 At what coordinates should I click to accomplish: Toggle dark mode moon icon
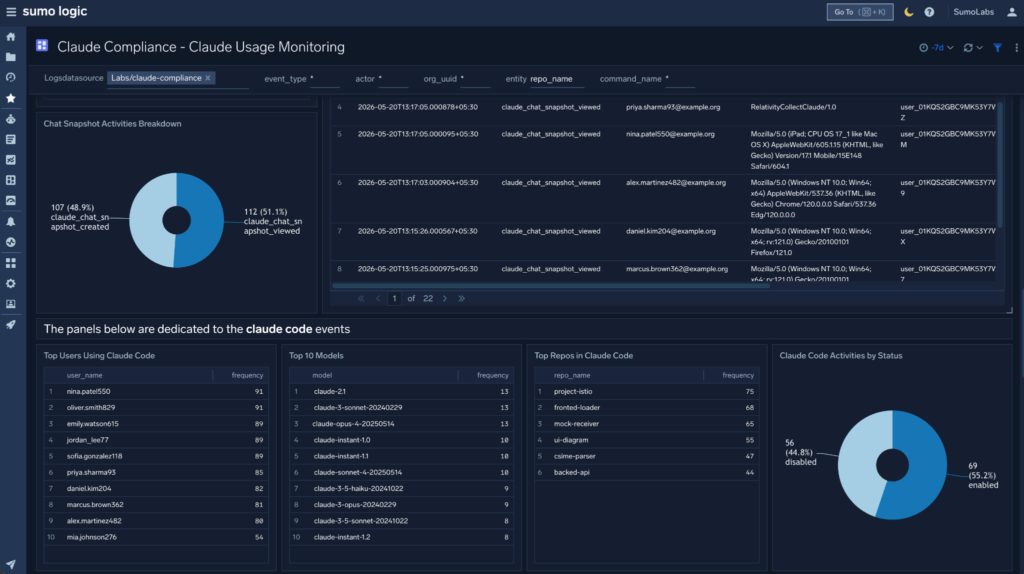tap(908, 12)
